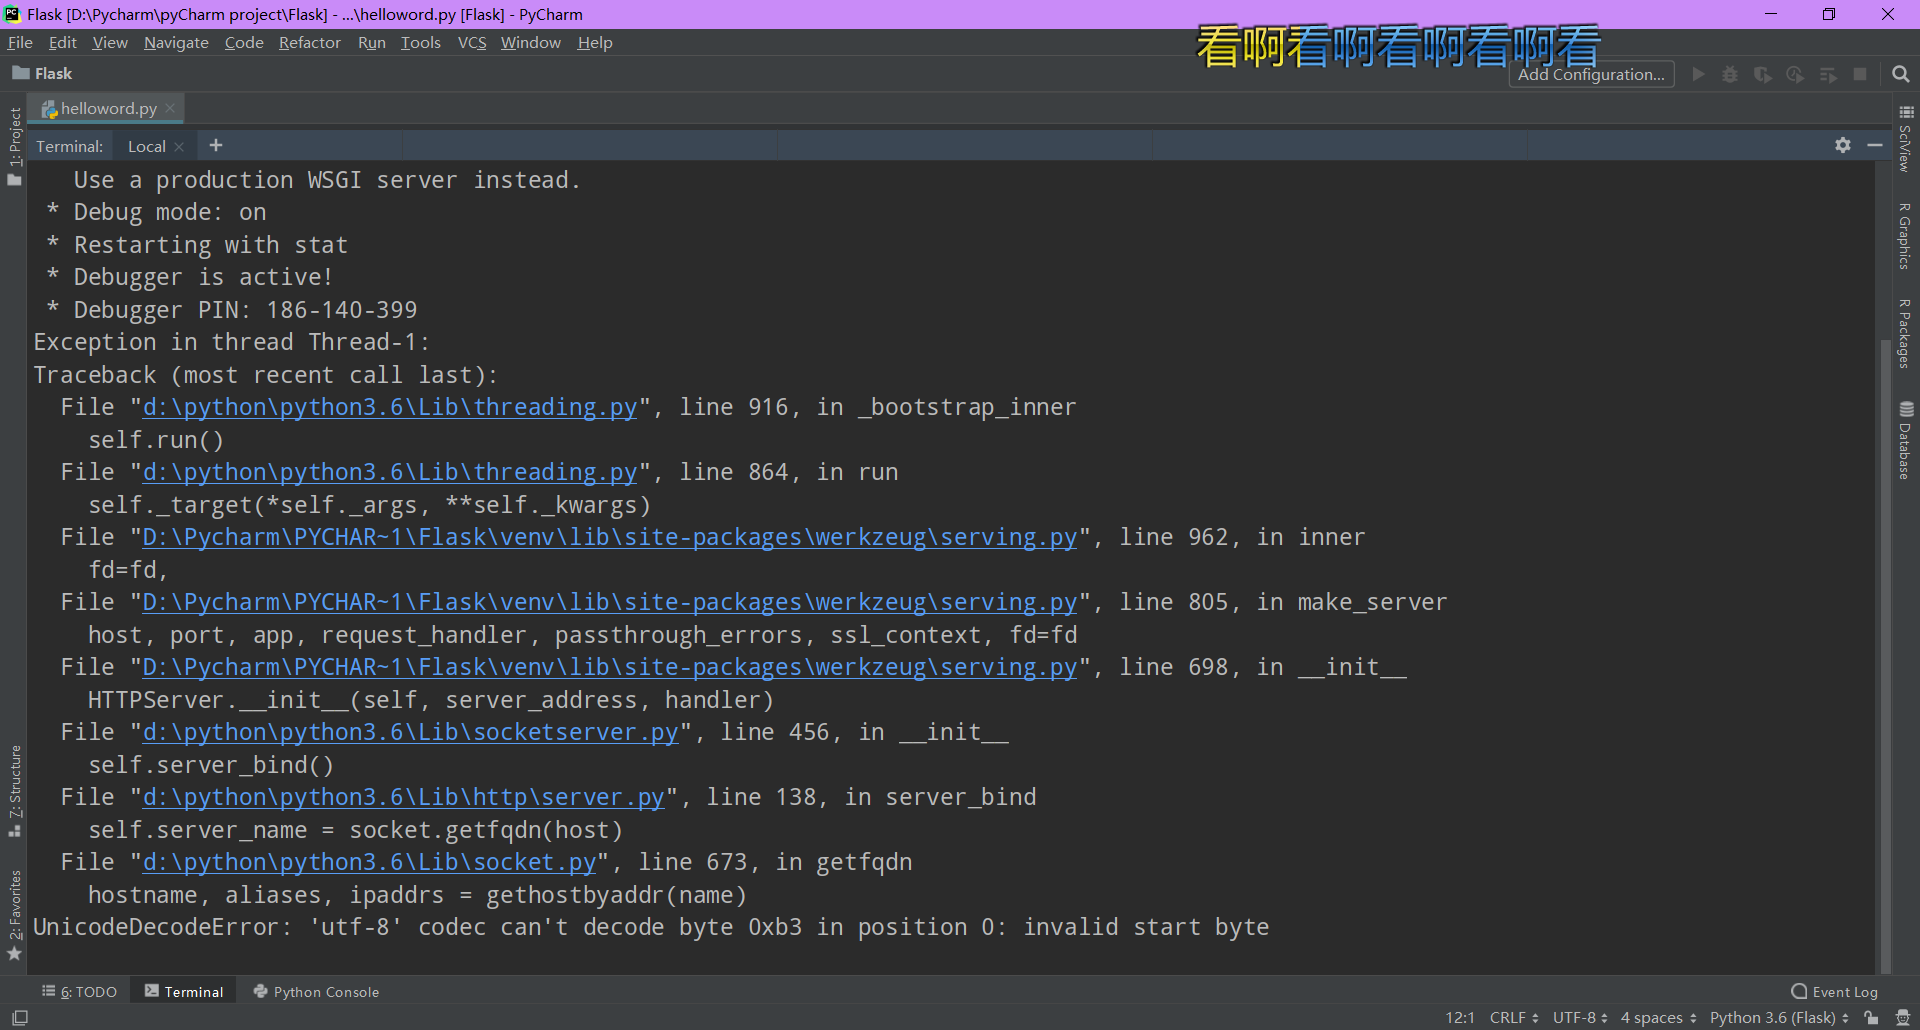The image size is (1920, 1030).
Task: Open the CRLF line separator dropdown
Action: 1514,1018
